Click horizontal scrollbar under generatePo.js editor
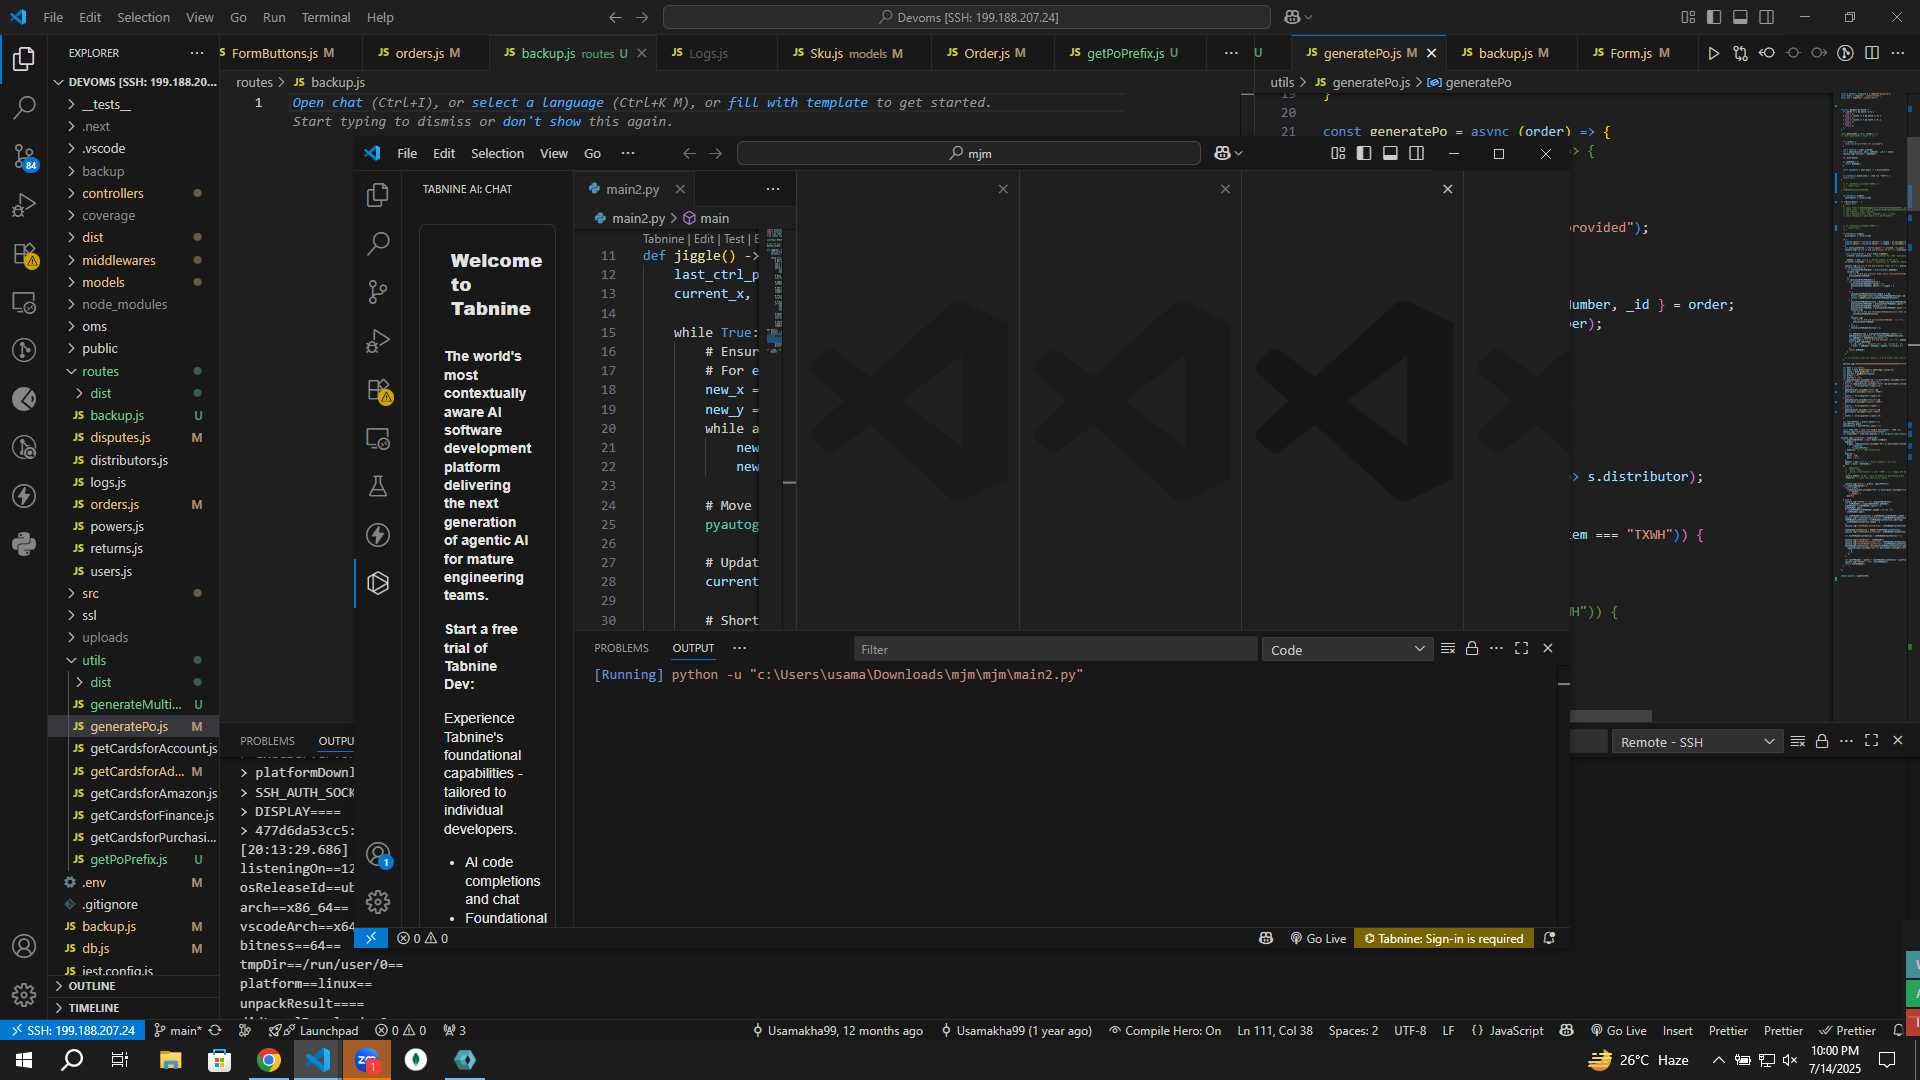This screenshot has height=1080, width=1920. [1611, 716]
